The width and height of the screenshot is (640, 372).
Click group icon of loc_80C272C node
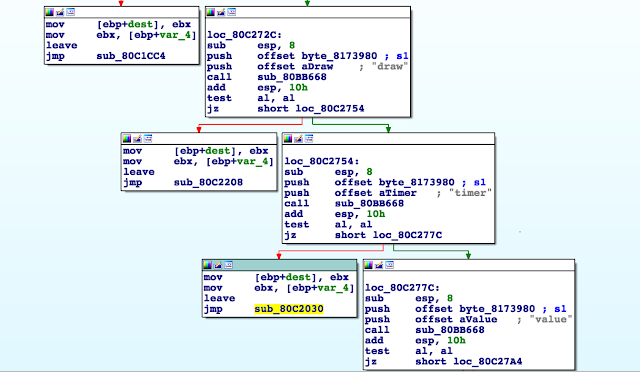click(231, 12)
